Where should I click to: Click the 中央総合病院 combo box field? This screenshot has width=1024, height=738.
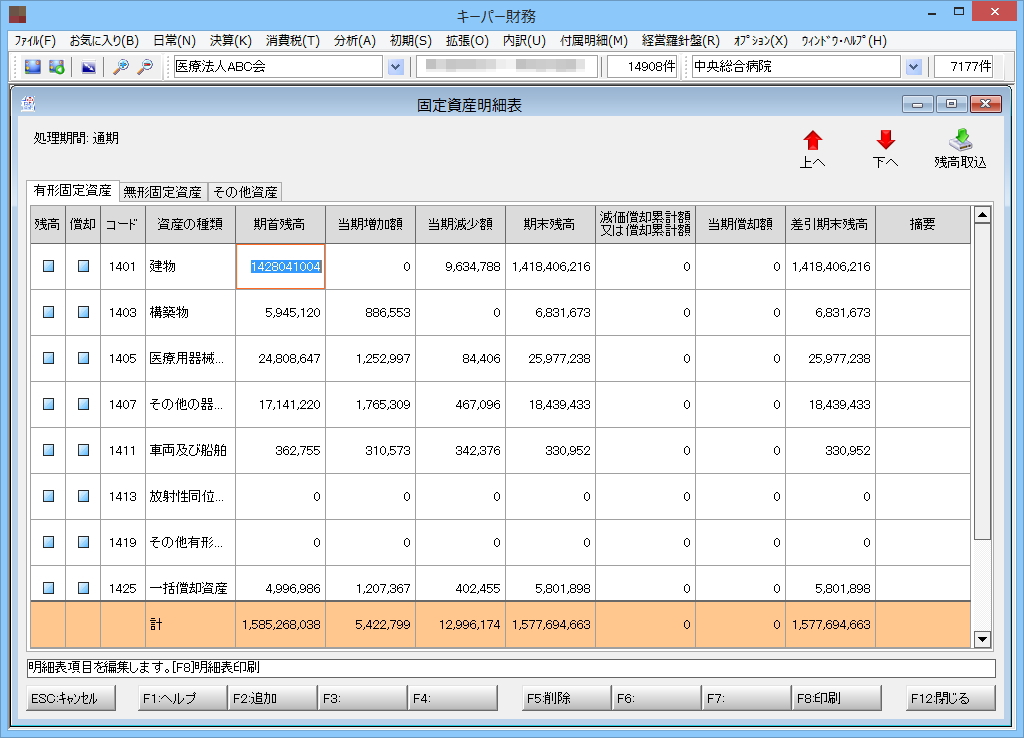pyautogui.click(x=795, y=67)
